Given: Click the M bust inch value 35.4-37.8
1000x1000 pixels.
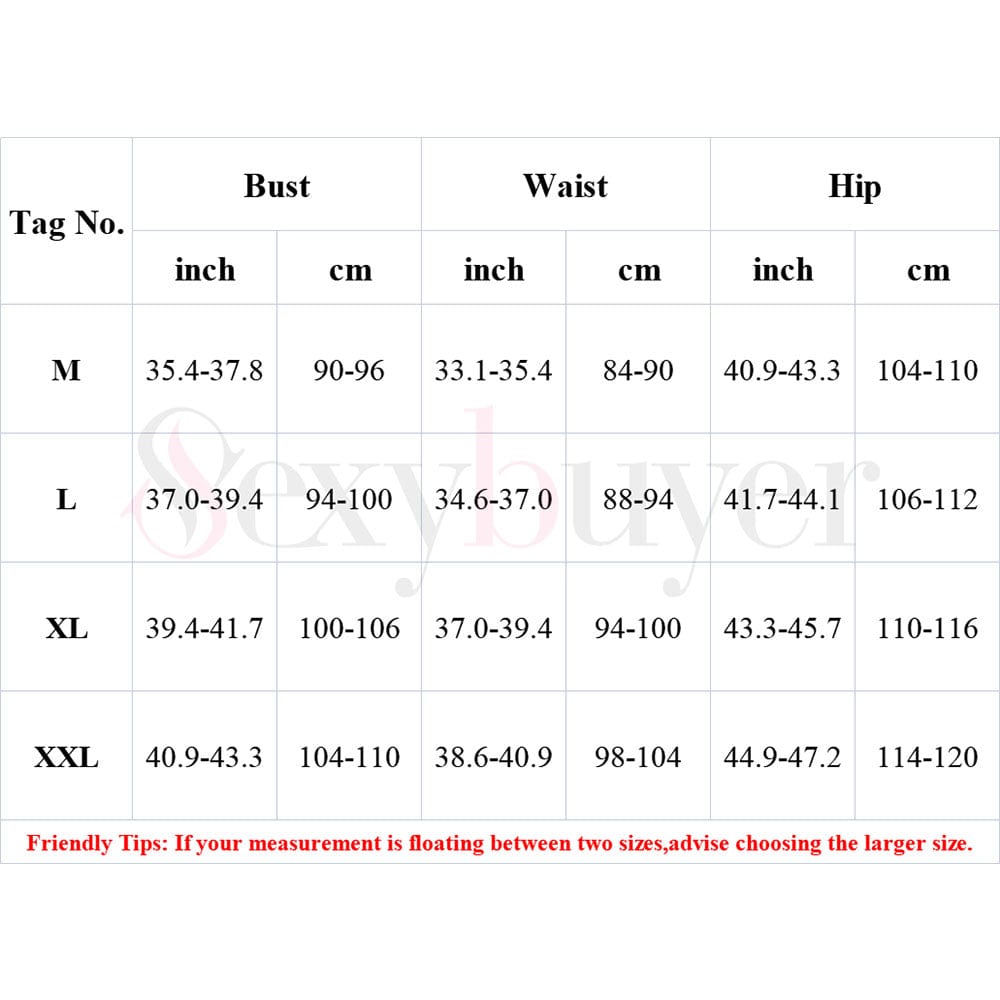Looking at the screenshot, I should point(204,371).
